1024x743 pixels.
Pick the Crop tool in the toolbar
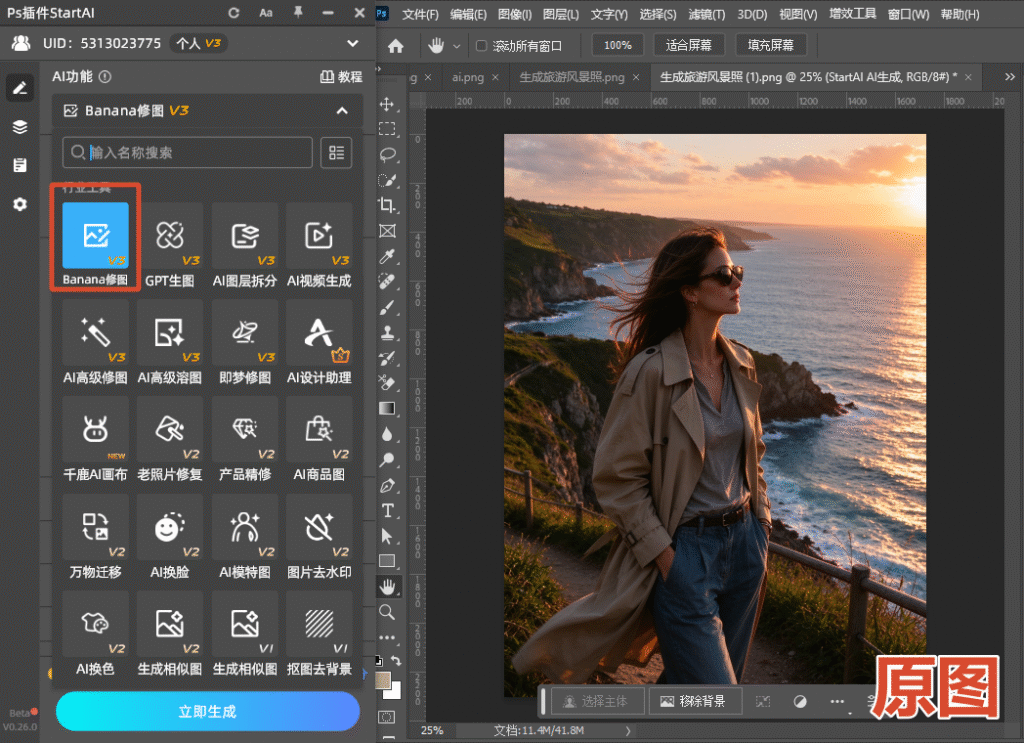tap(387, 205)
